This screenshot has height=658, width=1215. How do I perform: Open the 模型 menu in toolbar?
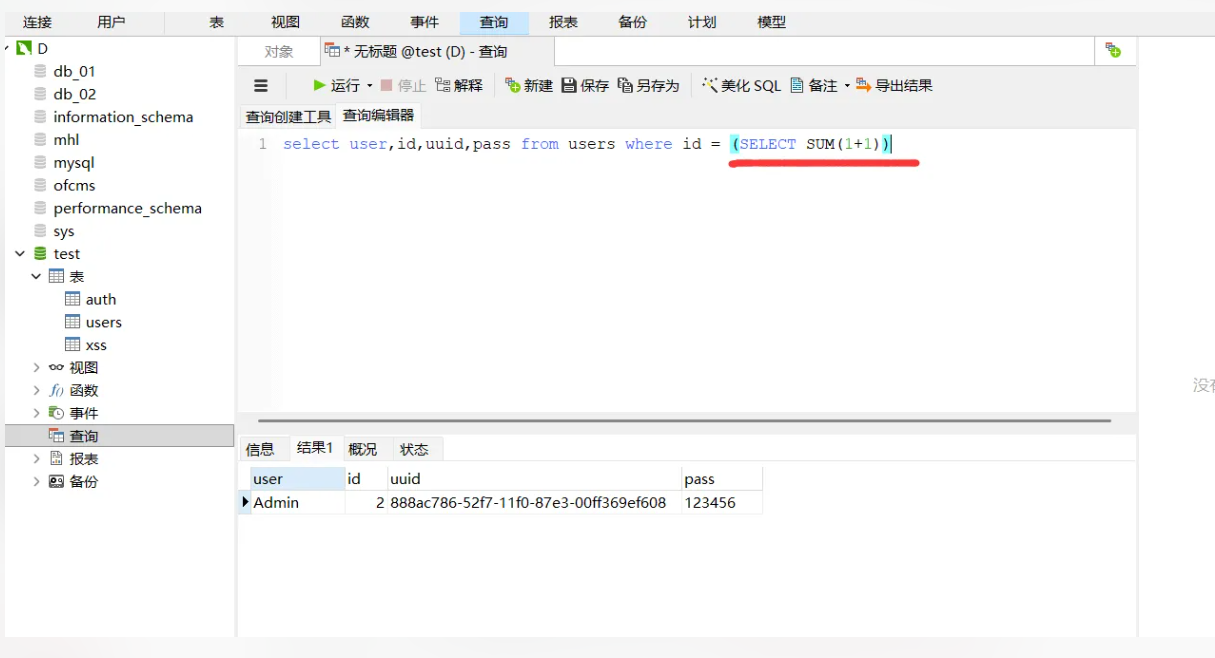pos(771,21)
